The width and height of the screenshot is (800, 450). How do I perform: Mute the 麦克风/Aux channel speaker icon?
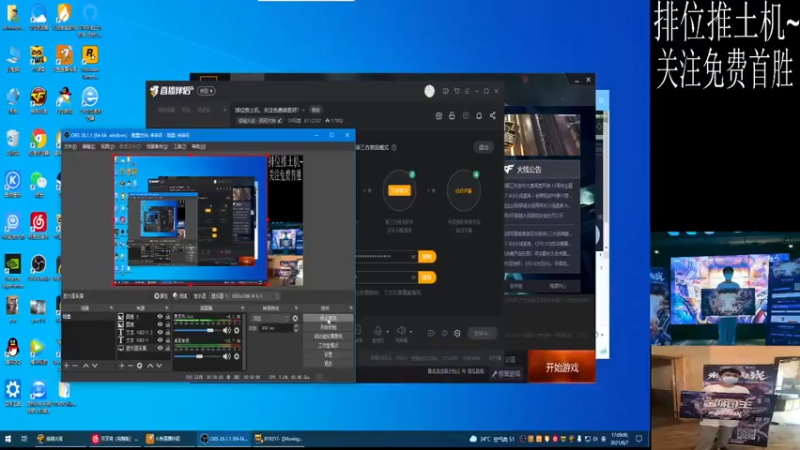point(227,330)
